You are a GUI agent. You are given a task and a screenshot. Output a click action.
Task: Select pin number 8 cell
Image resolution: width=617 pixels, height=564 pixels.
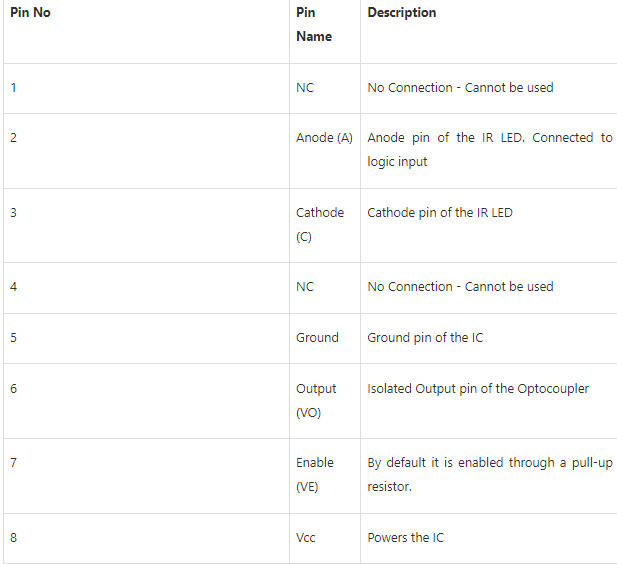pos(14,538)
